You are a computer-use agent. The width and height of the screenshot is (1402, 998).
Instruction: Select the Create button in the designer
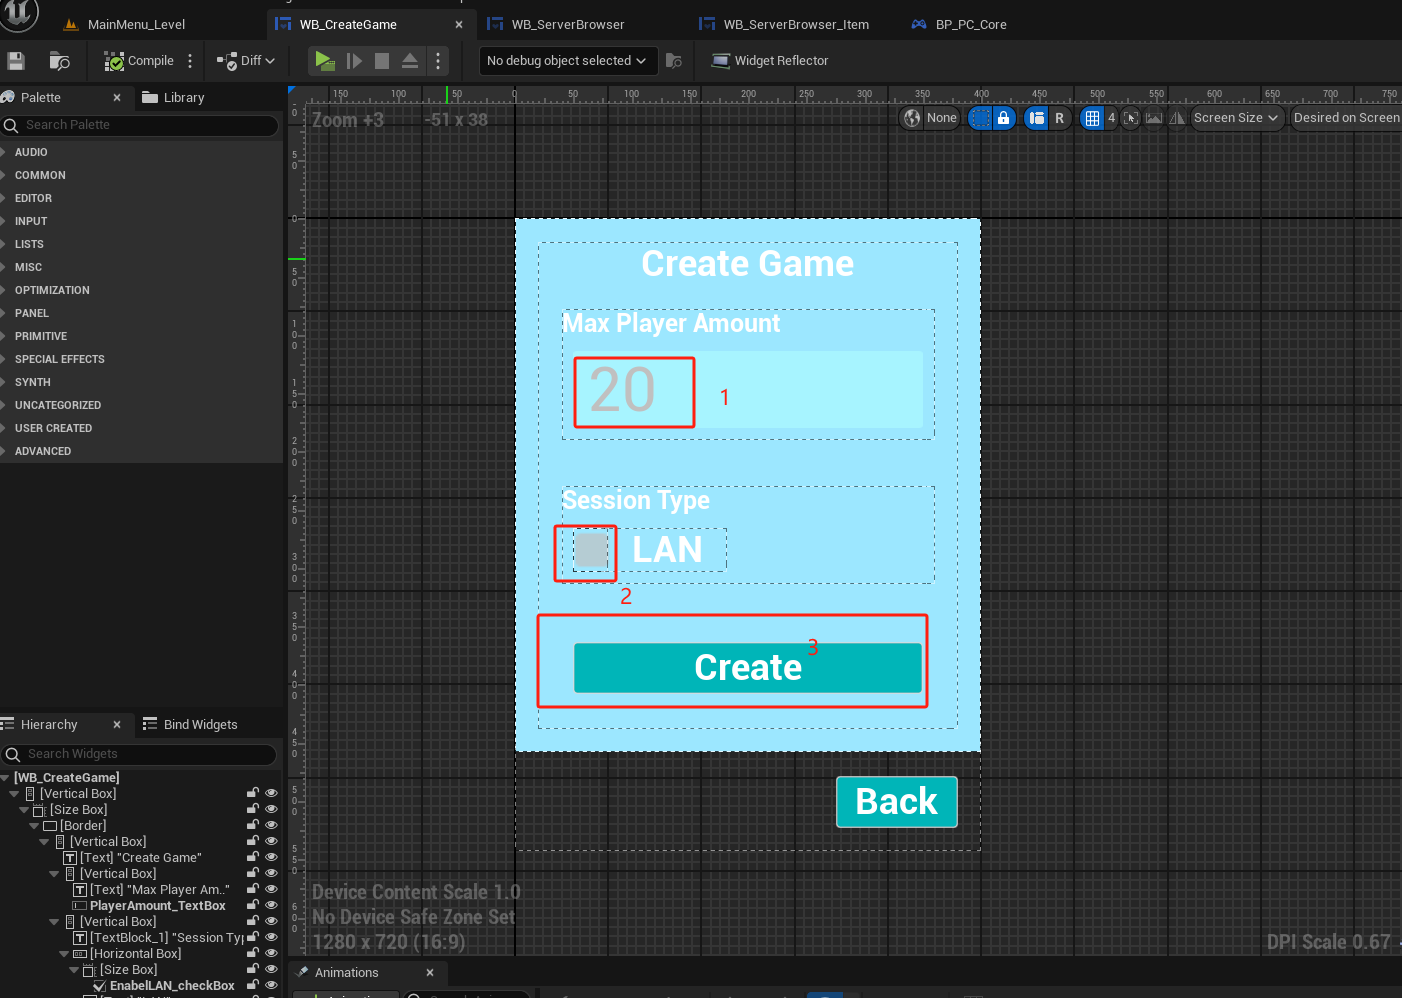point(747,667)
